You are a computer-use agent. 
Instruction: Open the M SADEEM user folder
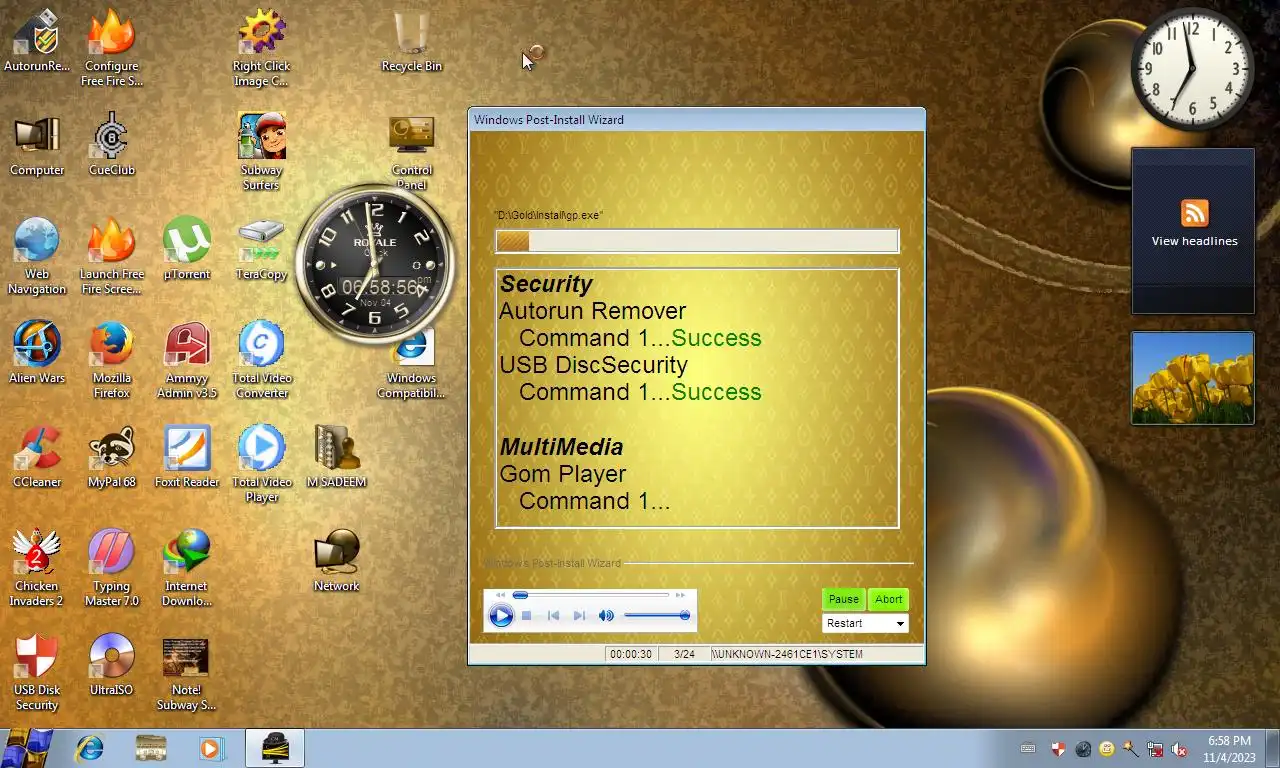[336, 458]
